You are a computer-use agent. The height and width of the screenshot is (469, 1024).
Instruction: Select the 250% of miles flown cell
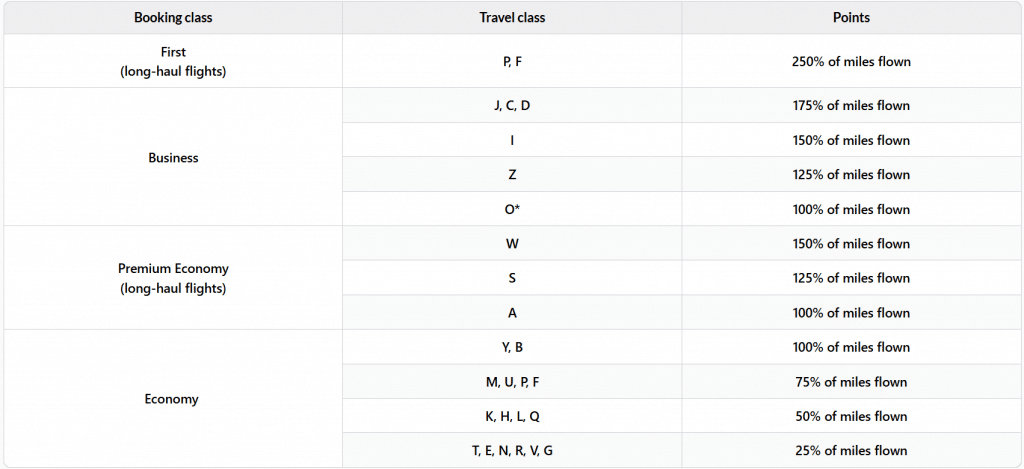(851, 61)
